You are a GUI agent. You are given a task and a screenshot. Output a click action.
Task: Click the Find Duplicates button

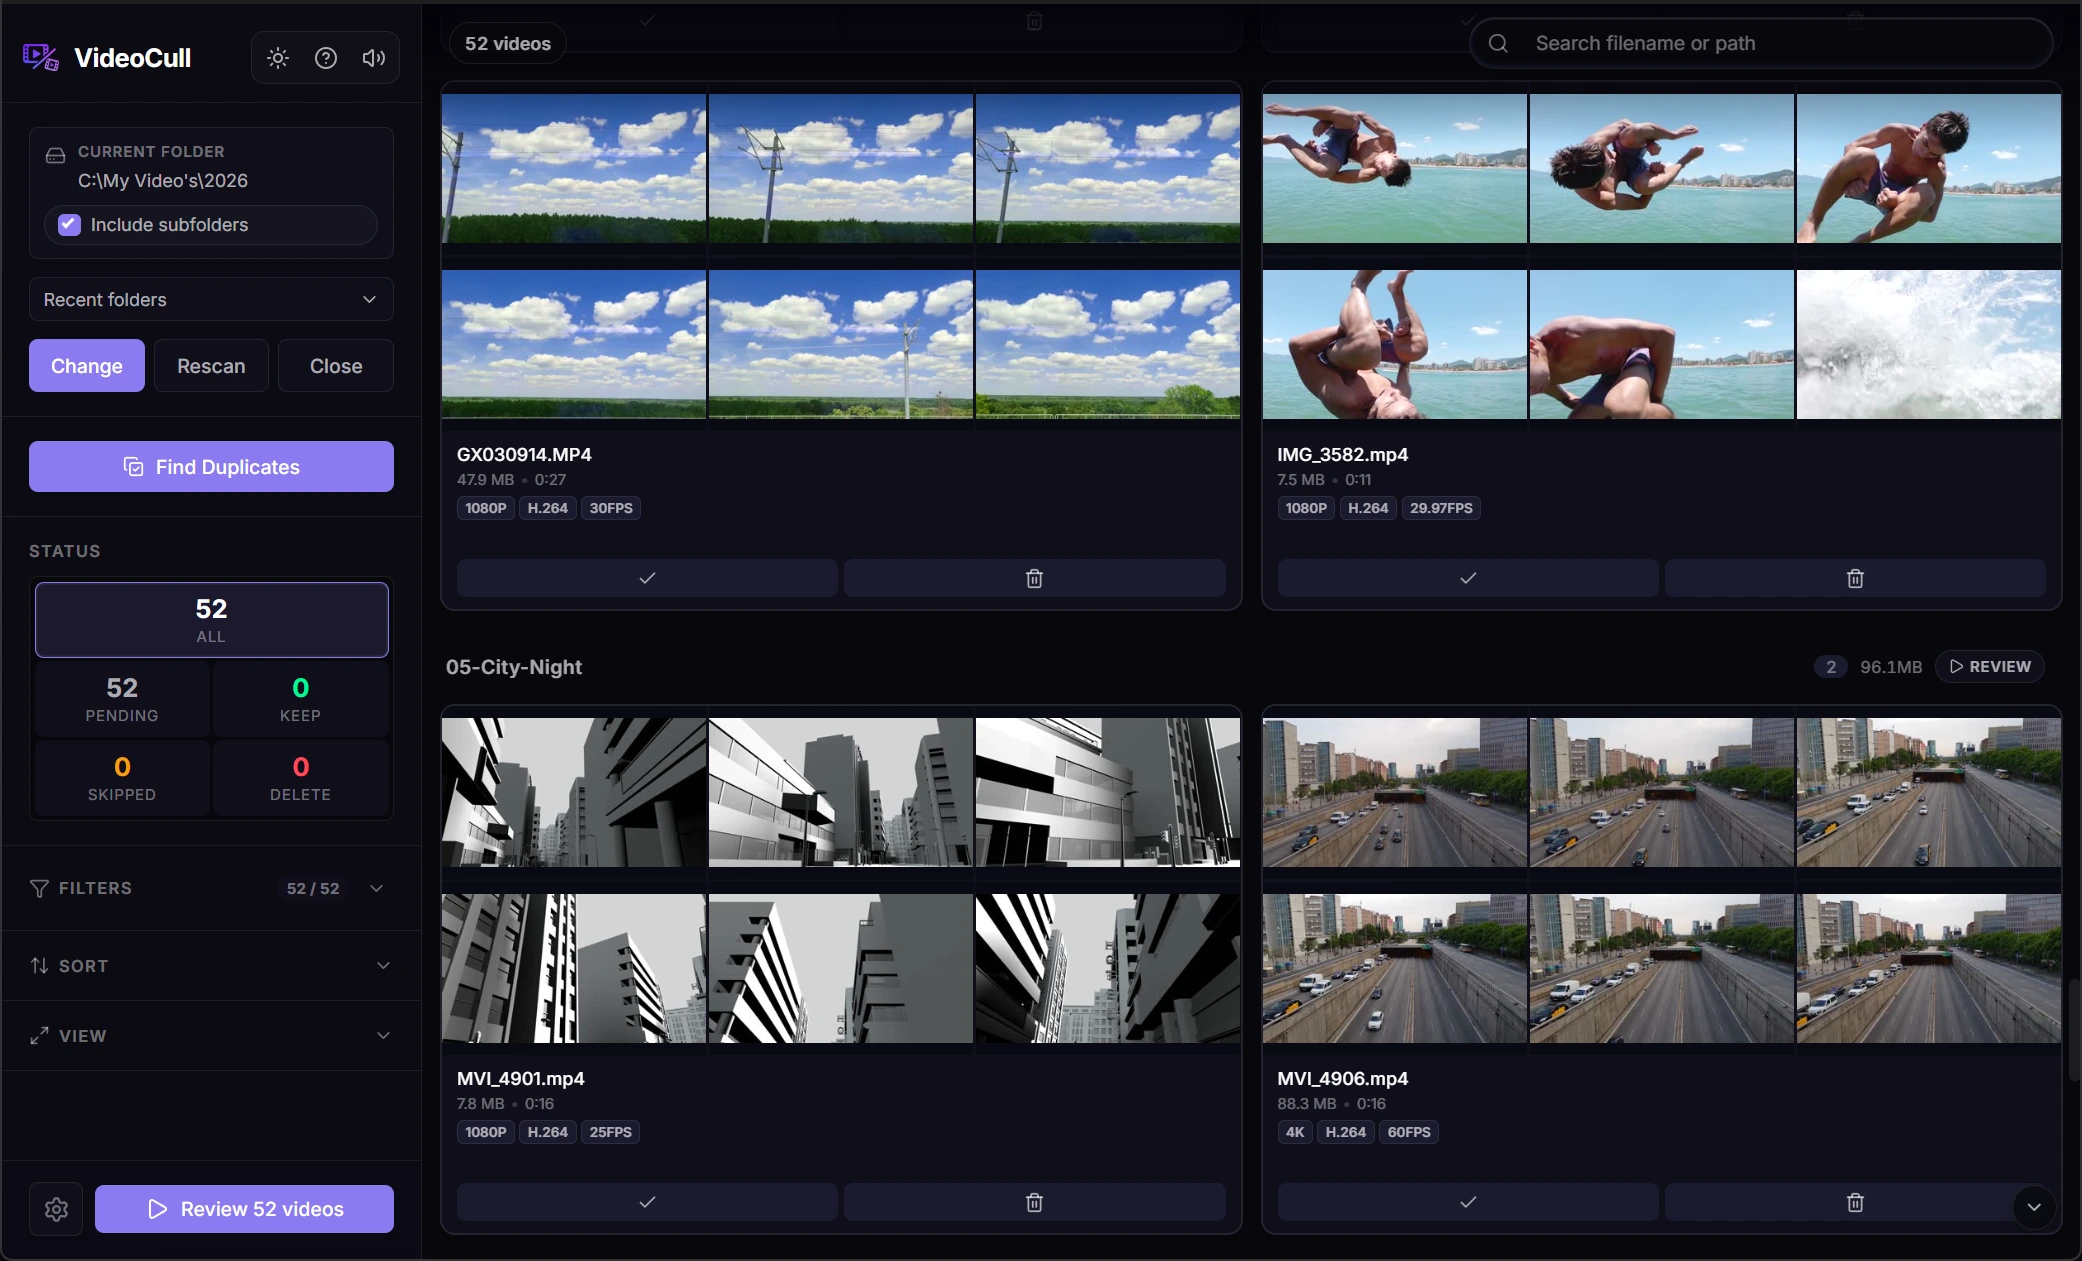click(x=211, y=467)
